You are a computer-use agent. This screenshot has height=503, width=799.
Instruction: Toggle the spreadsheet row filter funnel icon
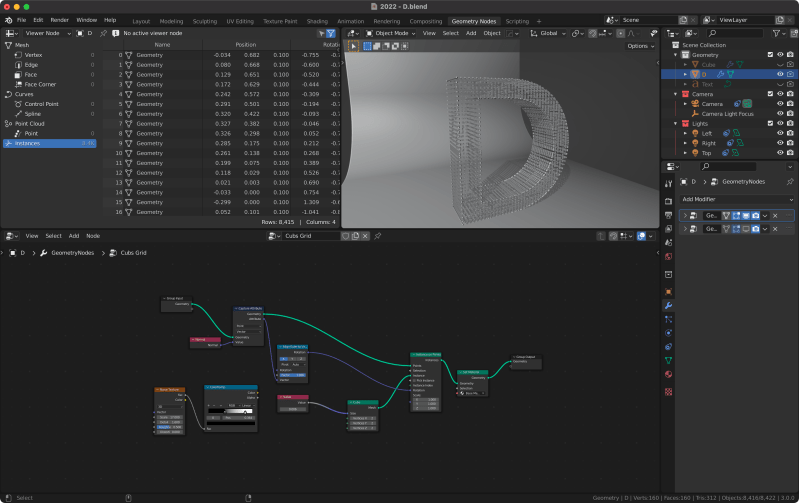click(331, 33)
